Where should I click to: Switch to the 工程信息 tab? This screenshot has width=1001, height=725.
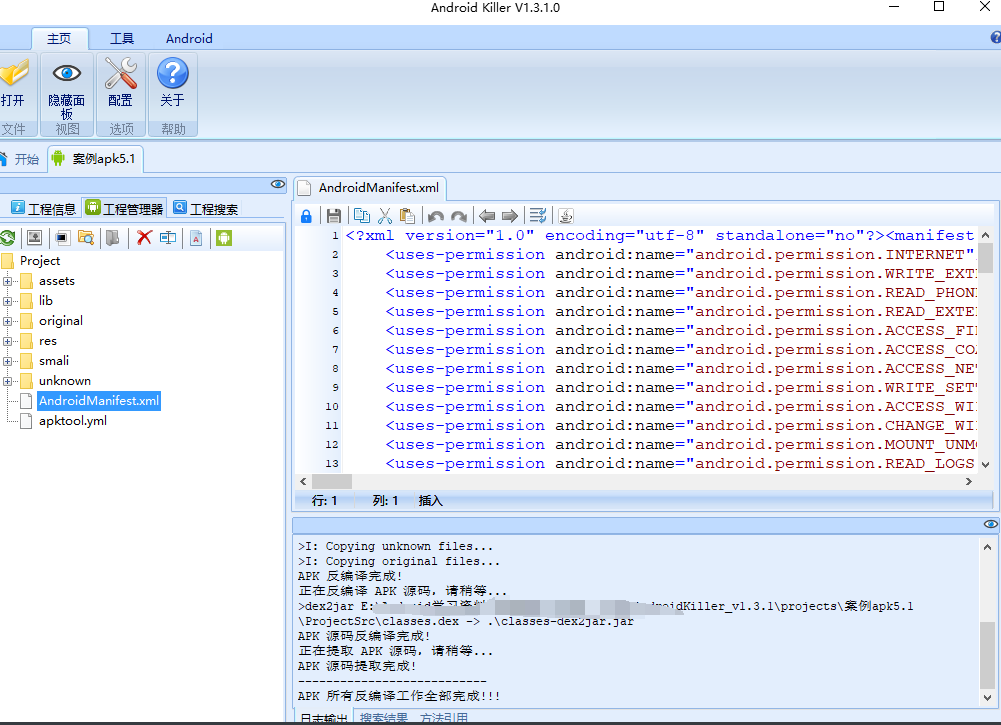coord(43,209)
